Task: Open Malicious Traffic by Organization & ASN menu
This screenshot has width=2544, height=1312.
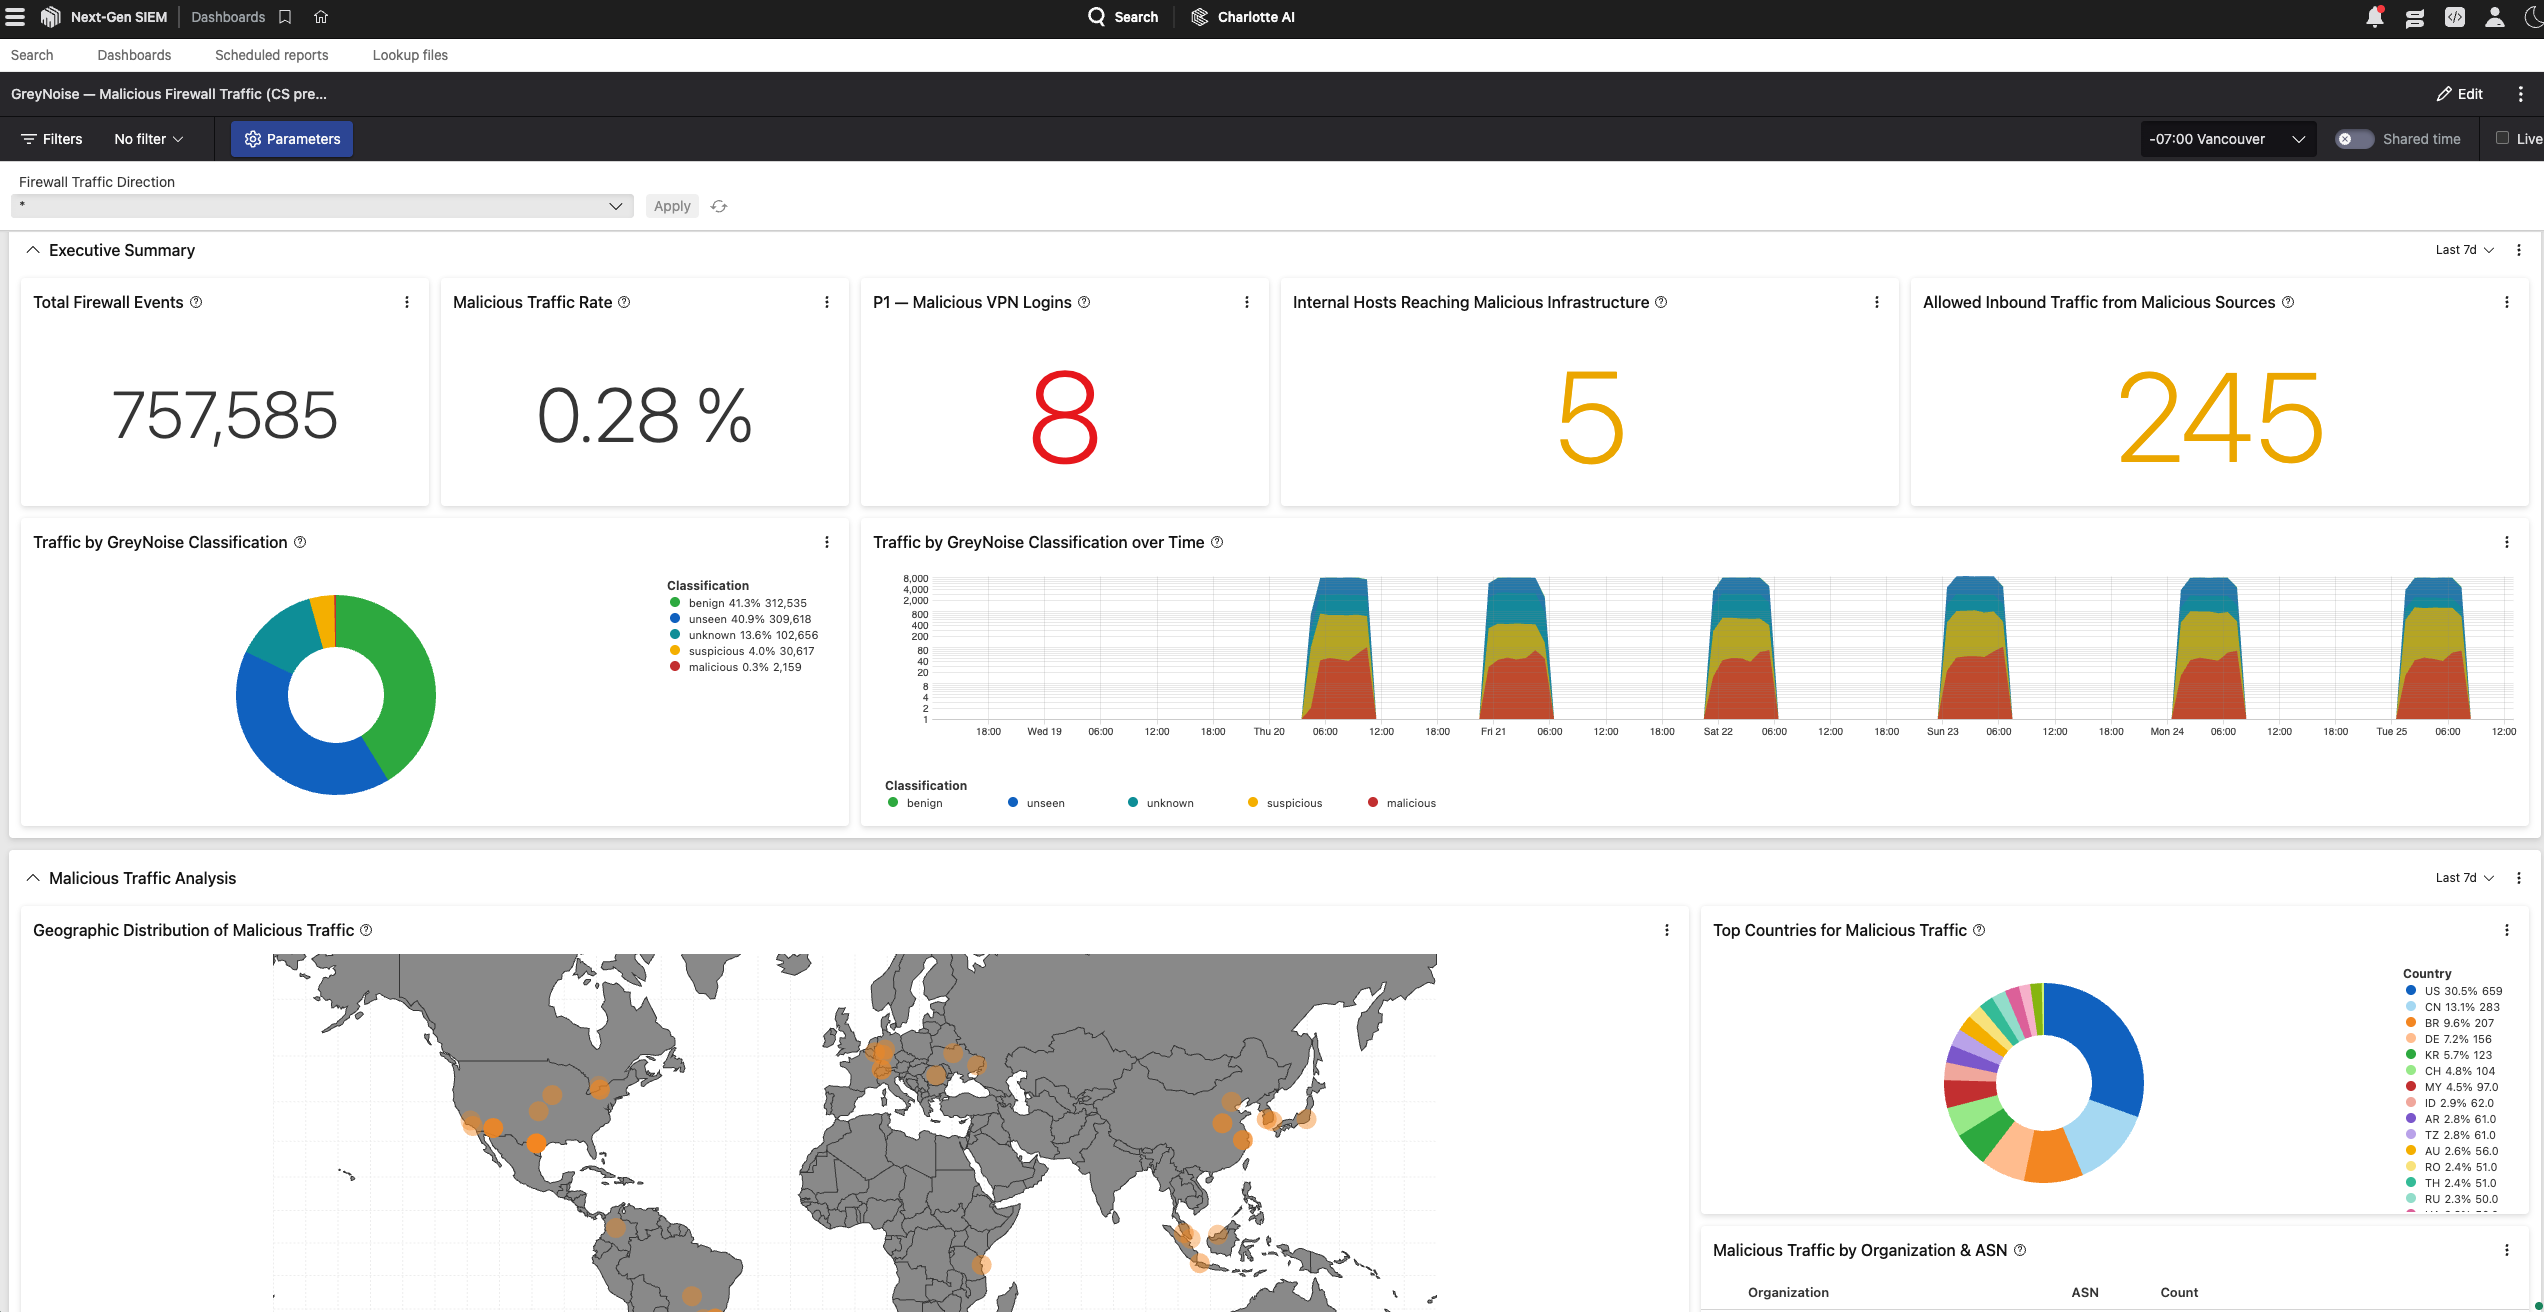Action: click(x=2507, y=1250)
